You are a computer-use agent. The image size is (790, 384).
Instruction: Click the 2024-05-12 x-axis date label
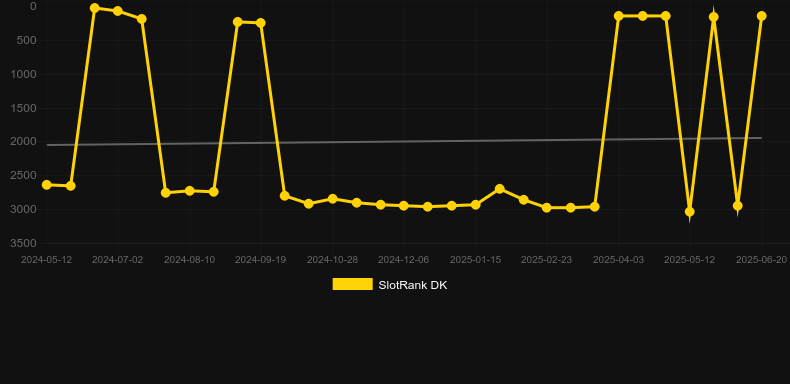[x=46, y=260]
